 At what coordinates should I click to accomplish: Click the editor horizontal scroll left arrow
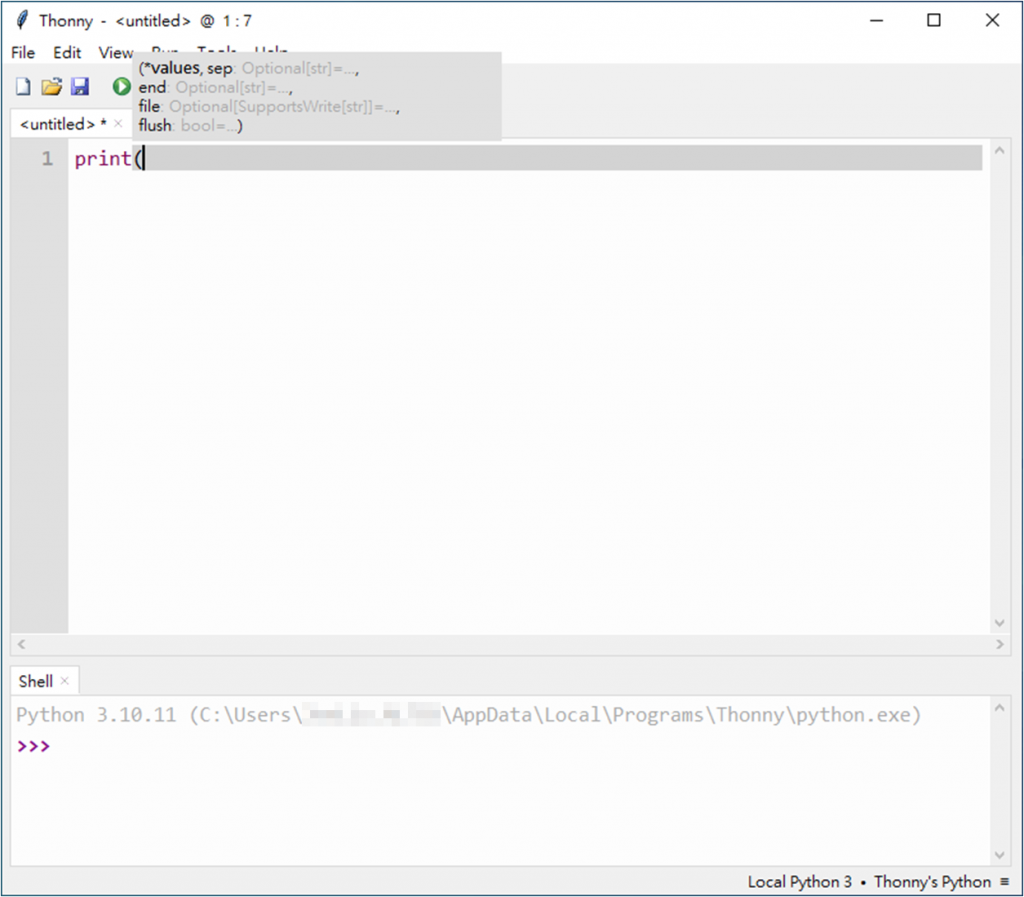tap(22, 644)
